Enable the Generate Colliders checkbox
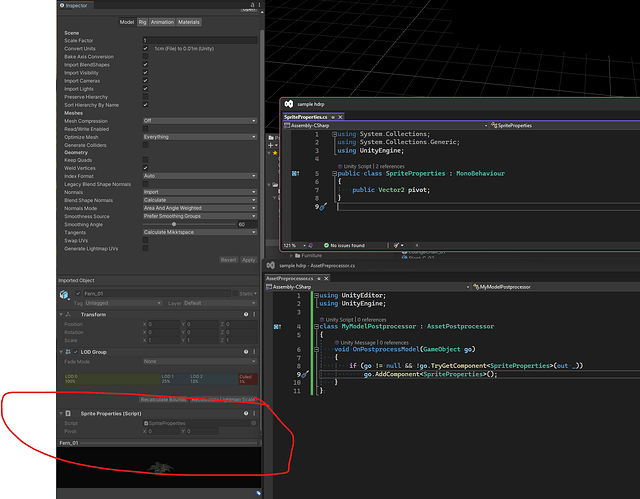 pos(146,144)
